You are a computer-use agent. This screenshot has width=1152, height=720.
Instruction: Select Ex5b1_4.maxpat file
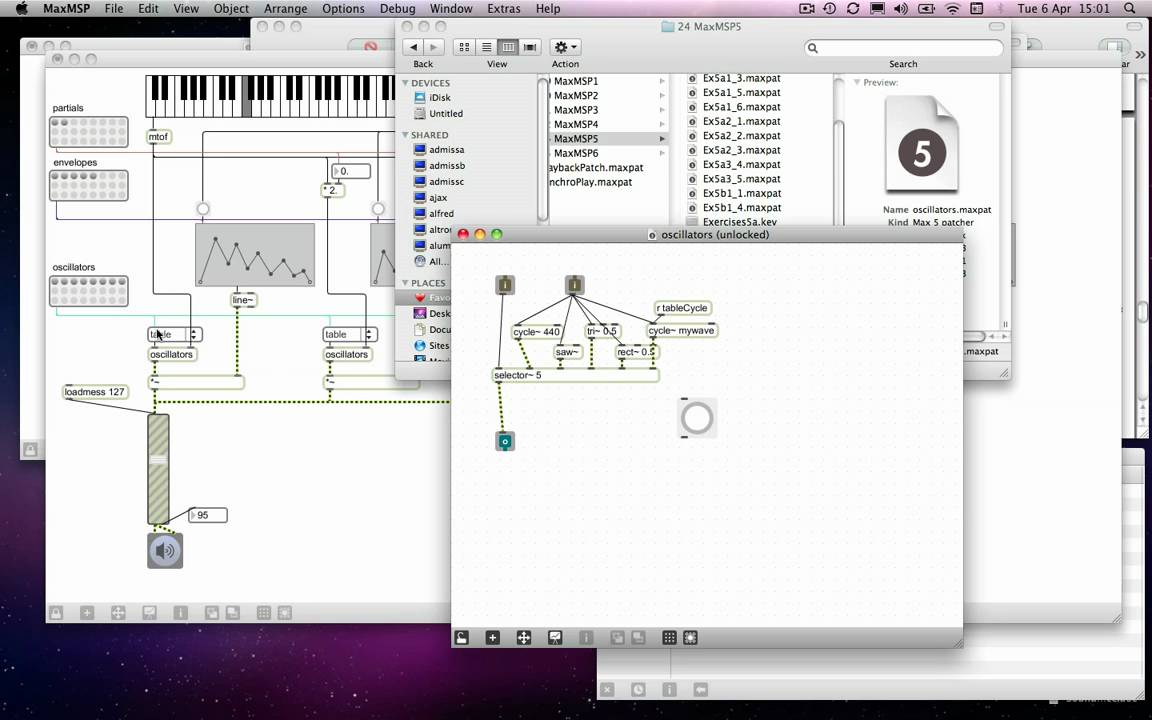[x=741, y=208]
